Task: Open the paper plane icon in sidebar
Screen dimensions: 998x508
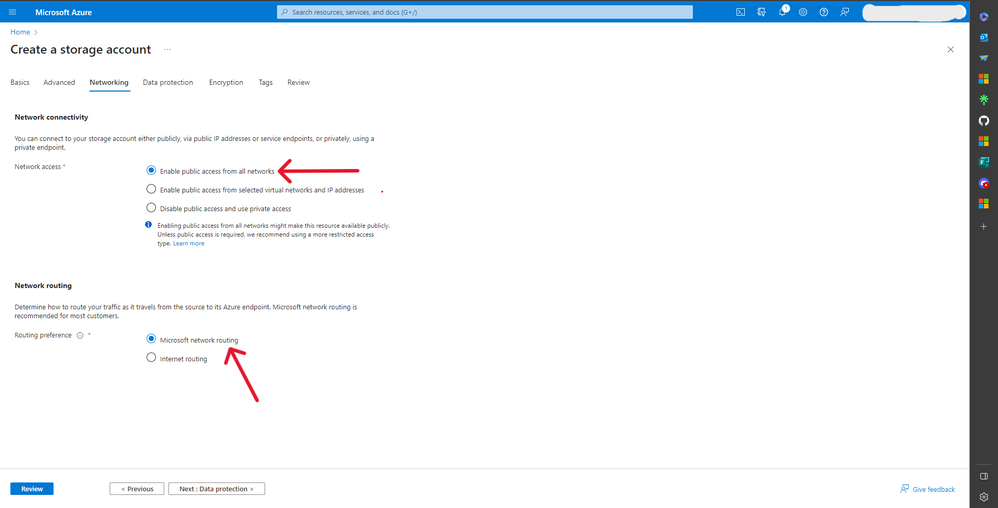Action: click(x=983, y=58)
